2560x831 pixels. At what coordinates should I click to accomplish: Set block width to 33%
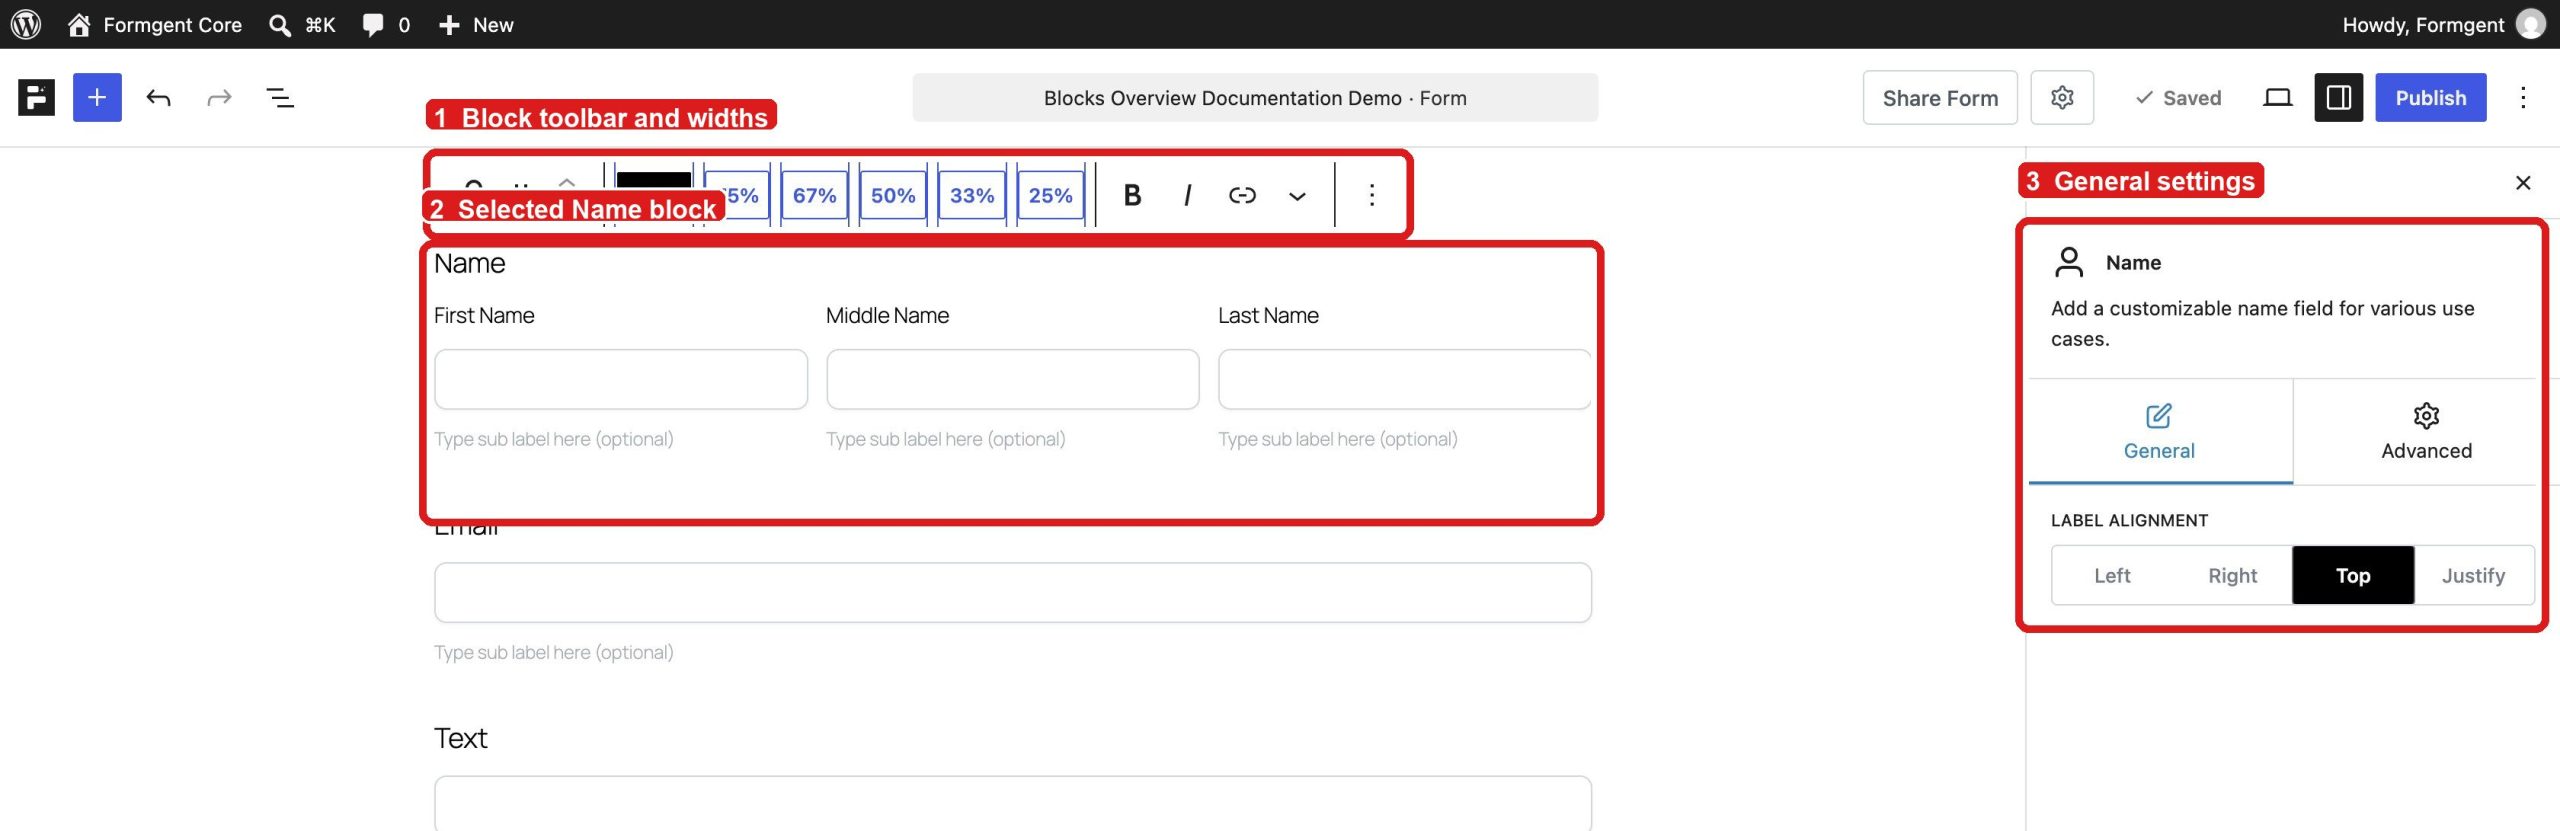(x=972, y=195)
